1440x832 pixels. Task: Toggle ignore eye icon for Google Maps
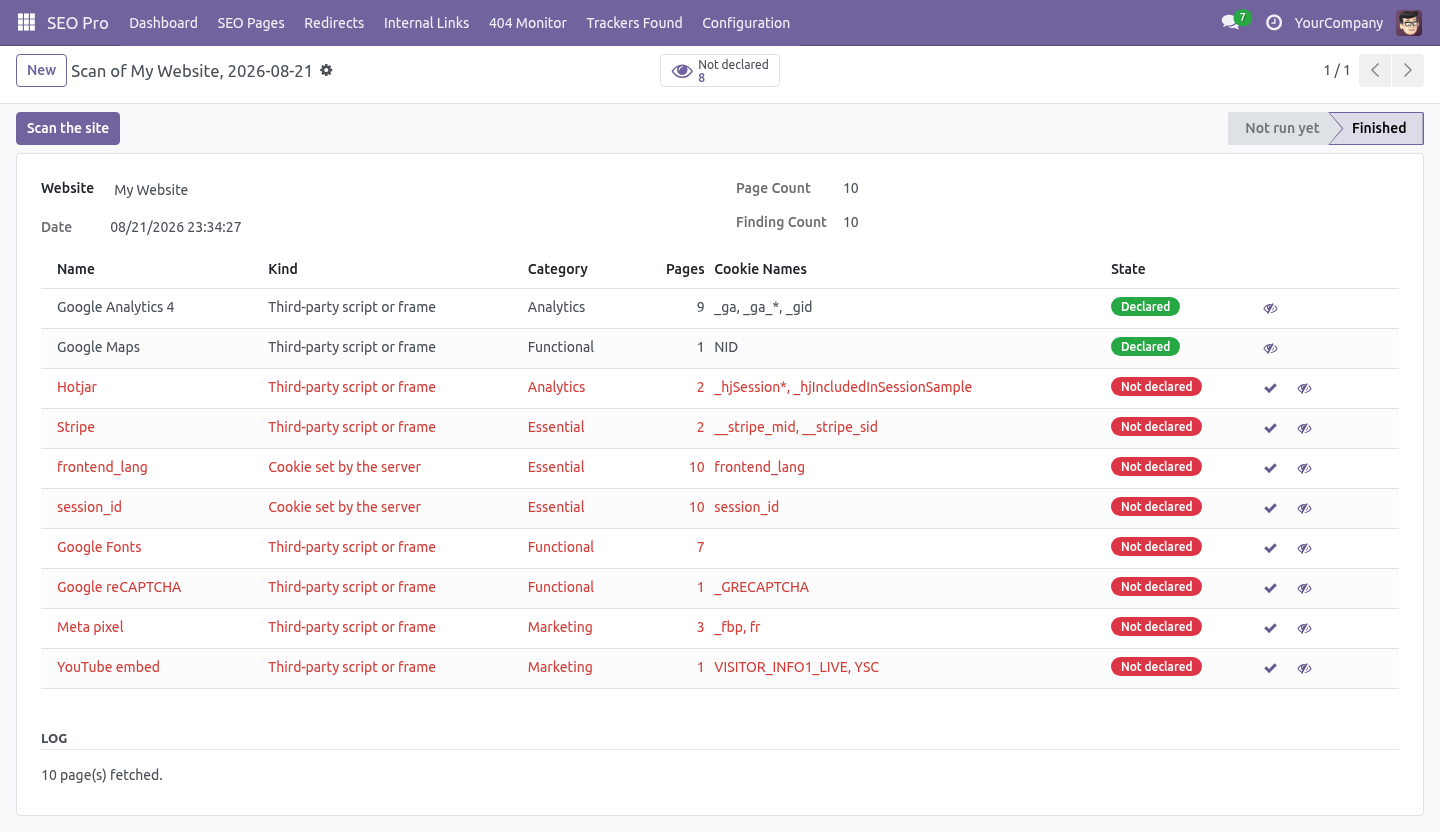click(1270, 348)
